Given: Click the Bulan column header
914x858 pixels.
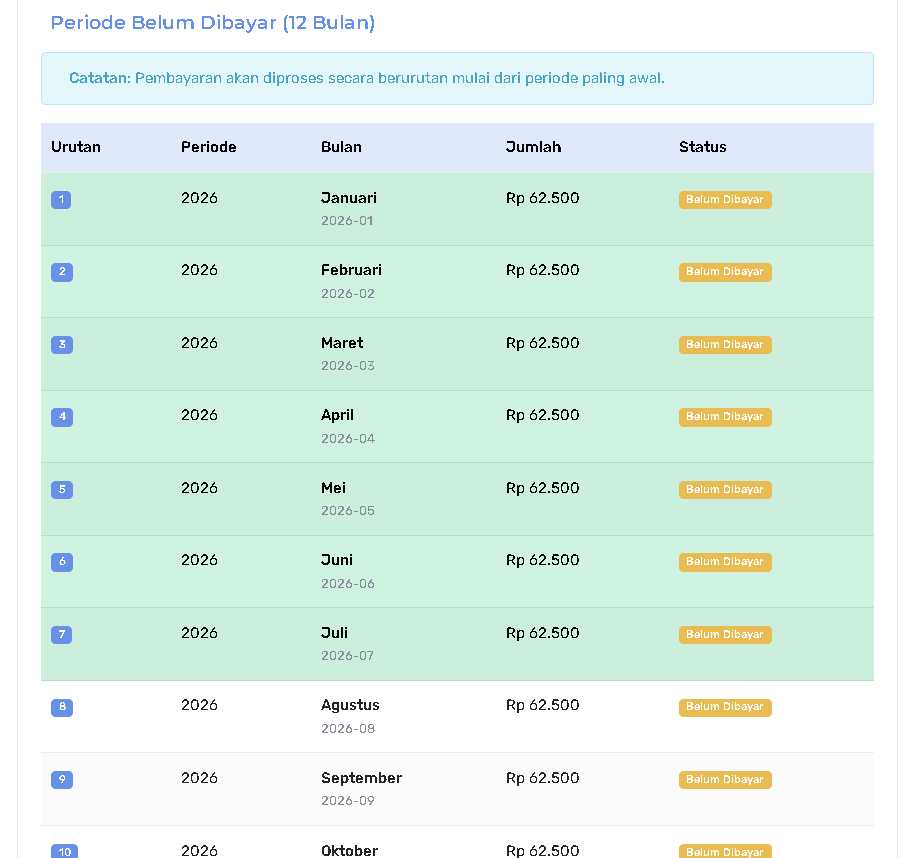Looking at the screenshot, I should point(341,147).
